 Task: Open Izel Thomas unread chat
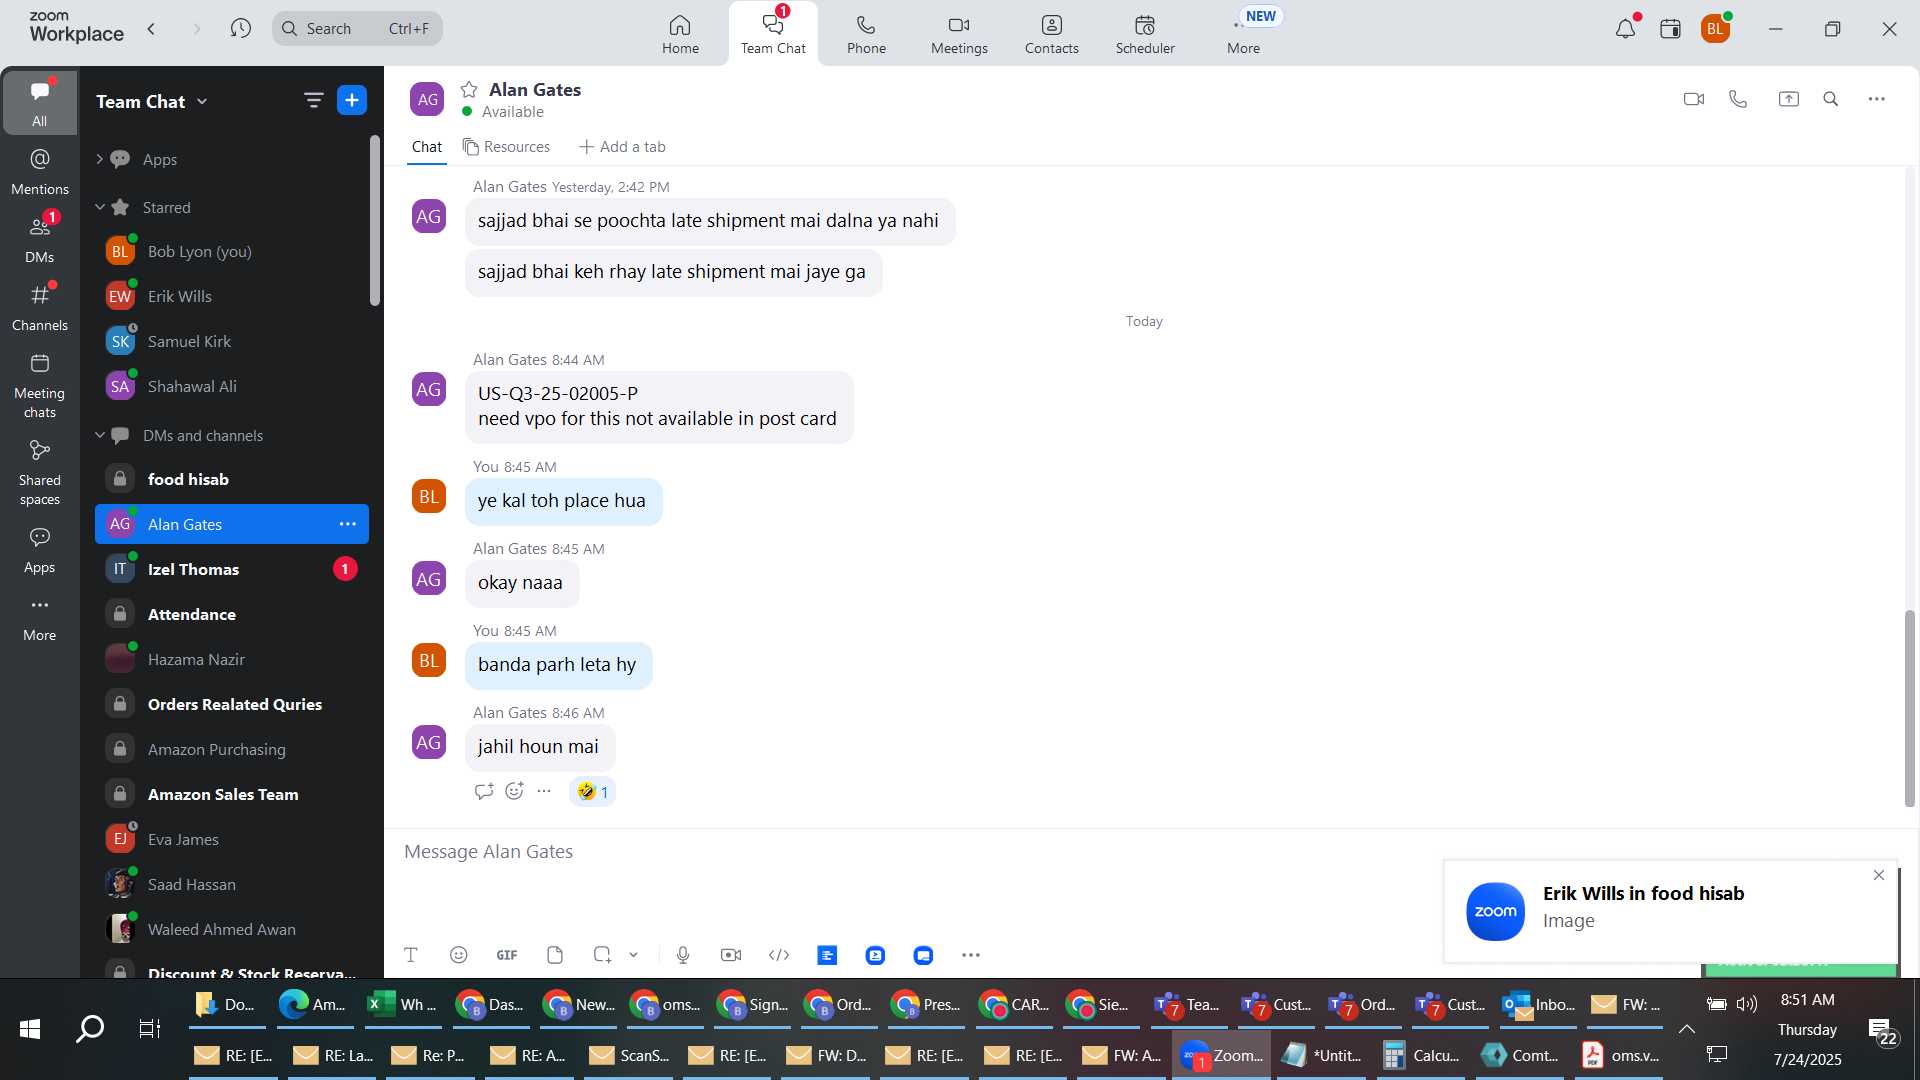point(231,569)
